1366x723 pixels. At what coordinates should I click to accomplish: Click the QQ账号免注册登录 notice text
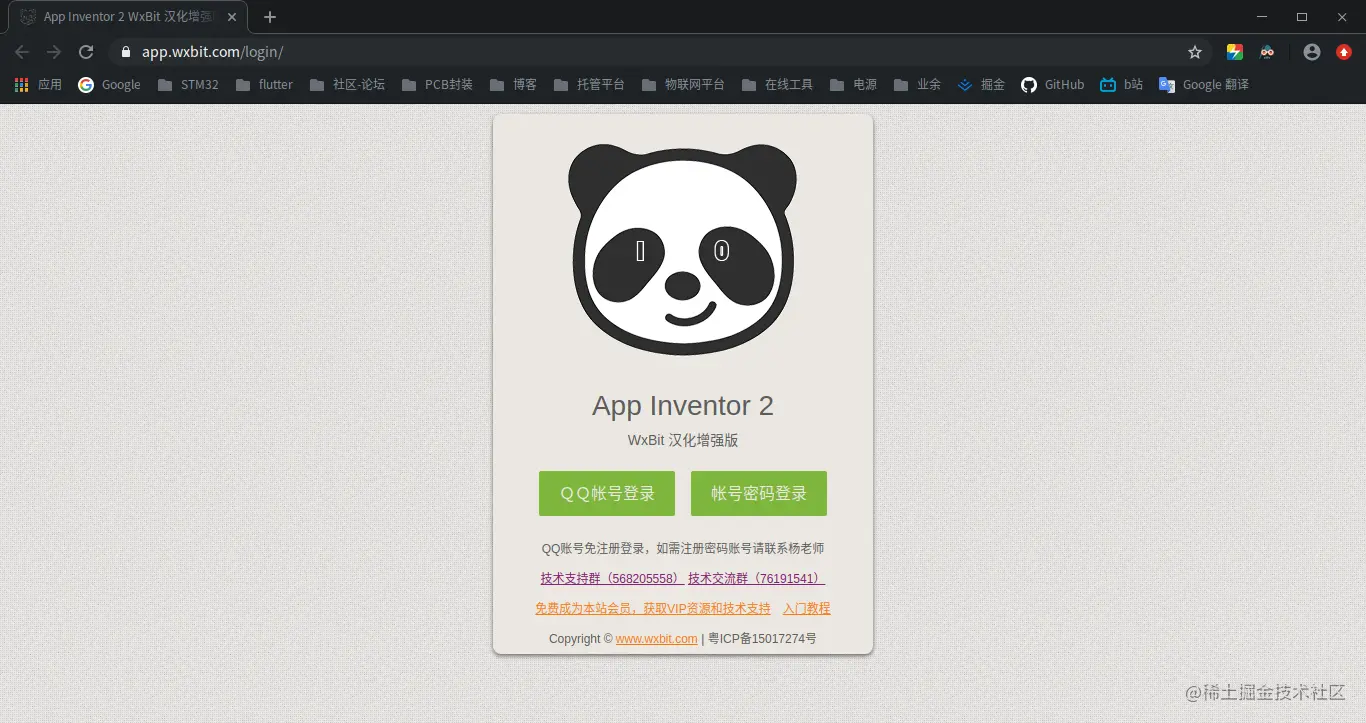683,549
